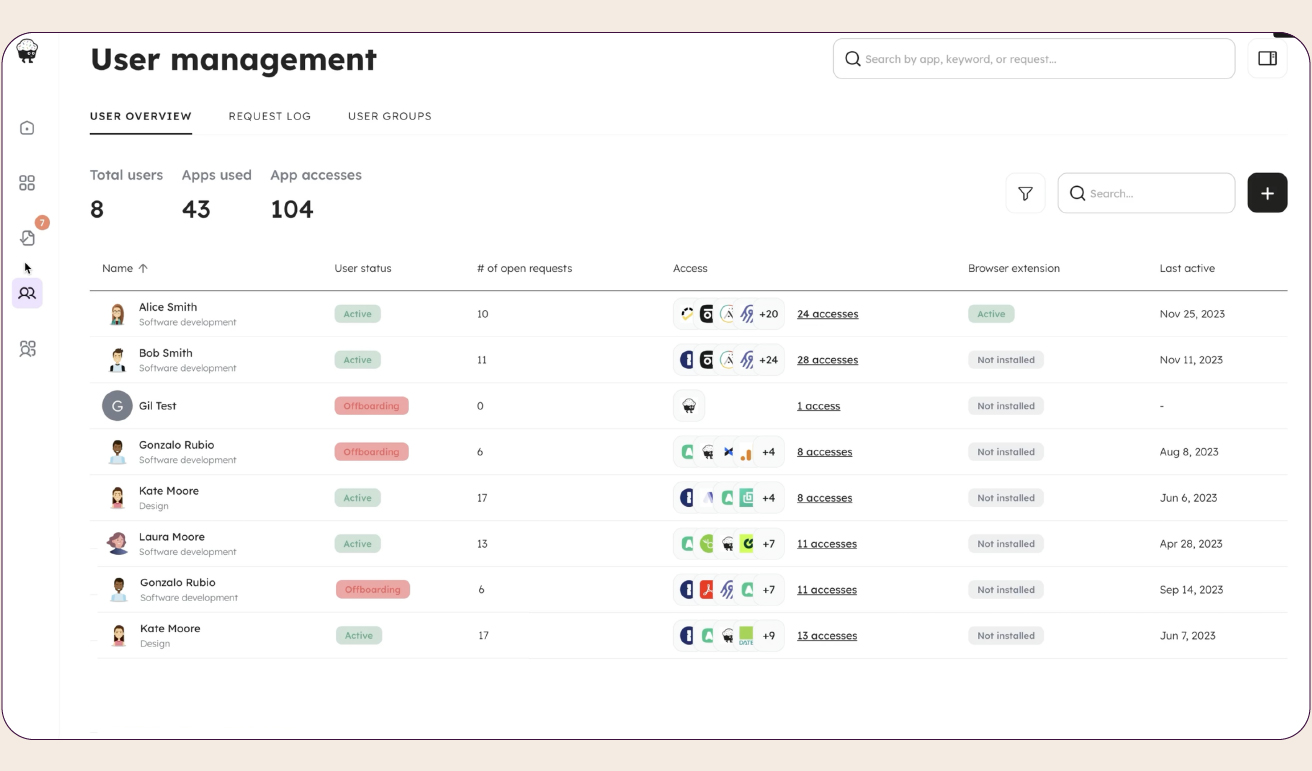Screen dimensions: 1312x771
Task: Select the users icon in the sidebar
Action: (27, 293)
